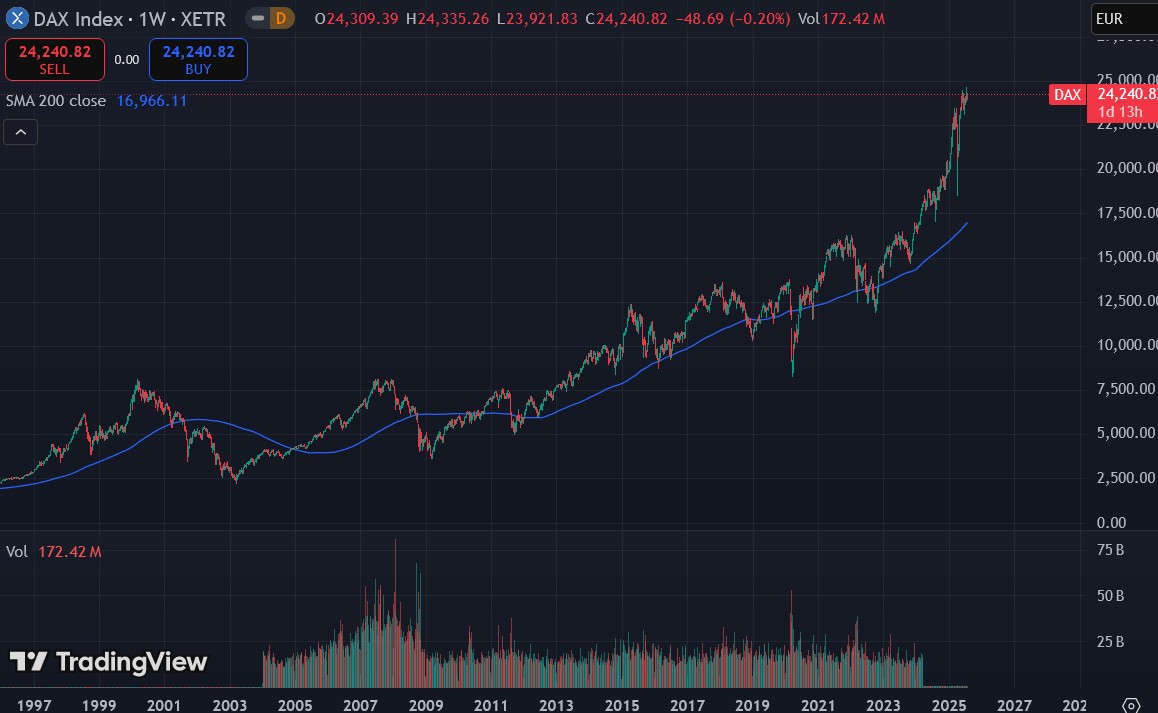1158x713 pixels.
Task: Click 2,500.00 on the price axis
Action: pos(1127,478)
